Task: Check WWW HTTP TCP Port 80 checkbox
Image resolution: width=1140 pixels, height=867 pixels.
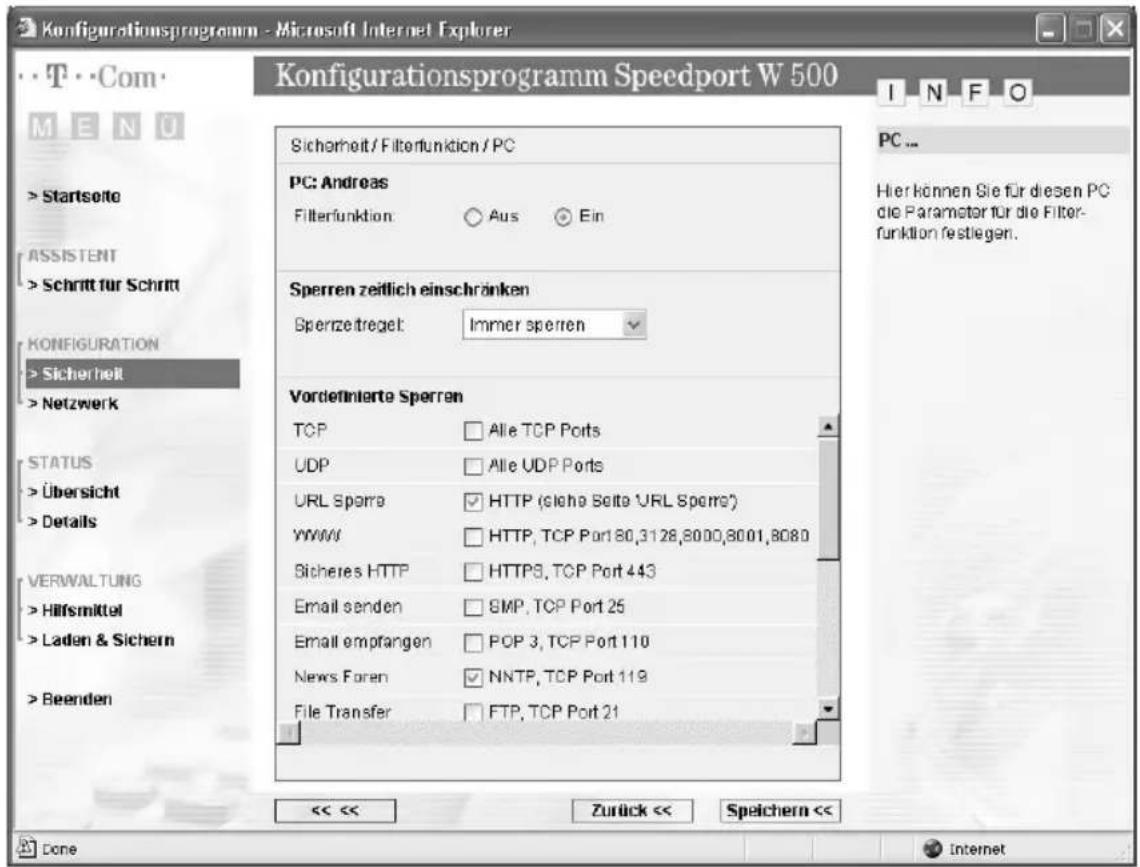Action: (x=473, y=537)
